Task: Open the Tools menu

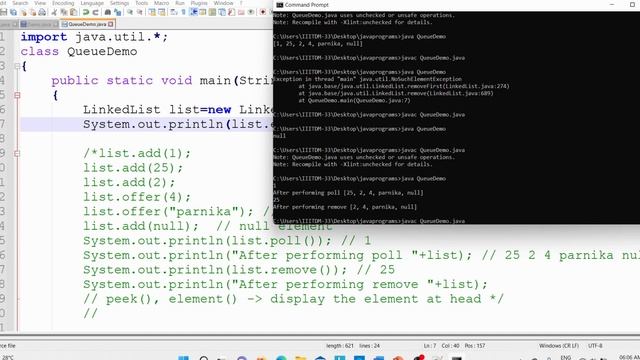Action: click(142, 3)
